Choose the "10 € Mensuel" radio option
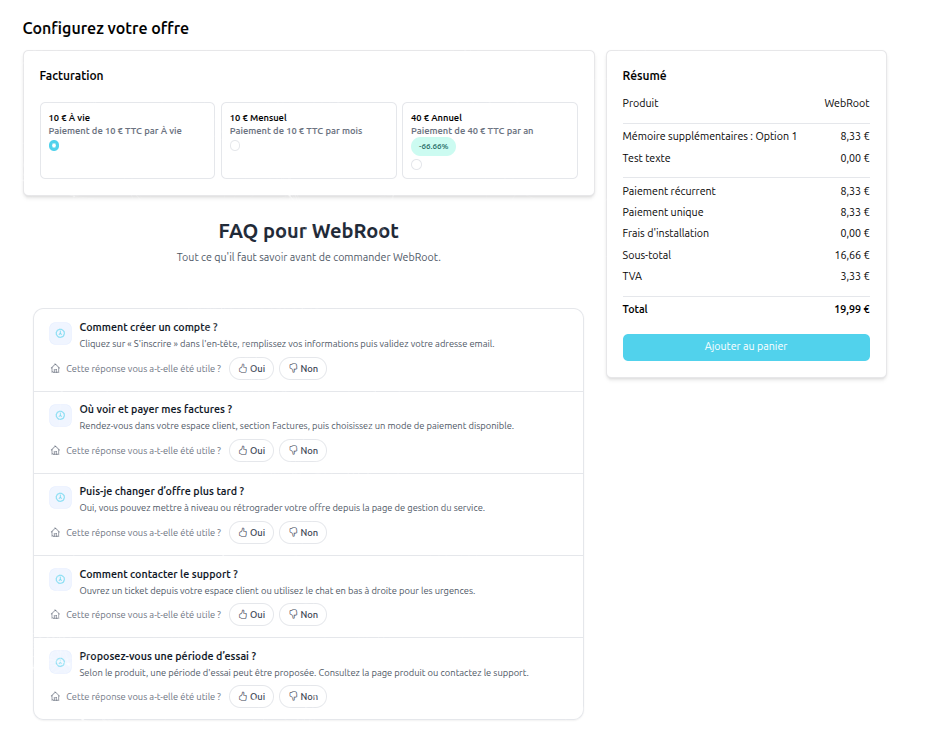The image size is (934, 745). pos(235,146)
